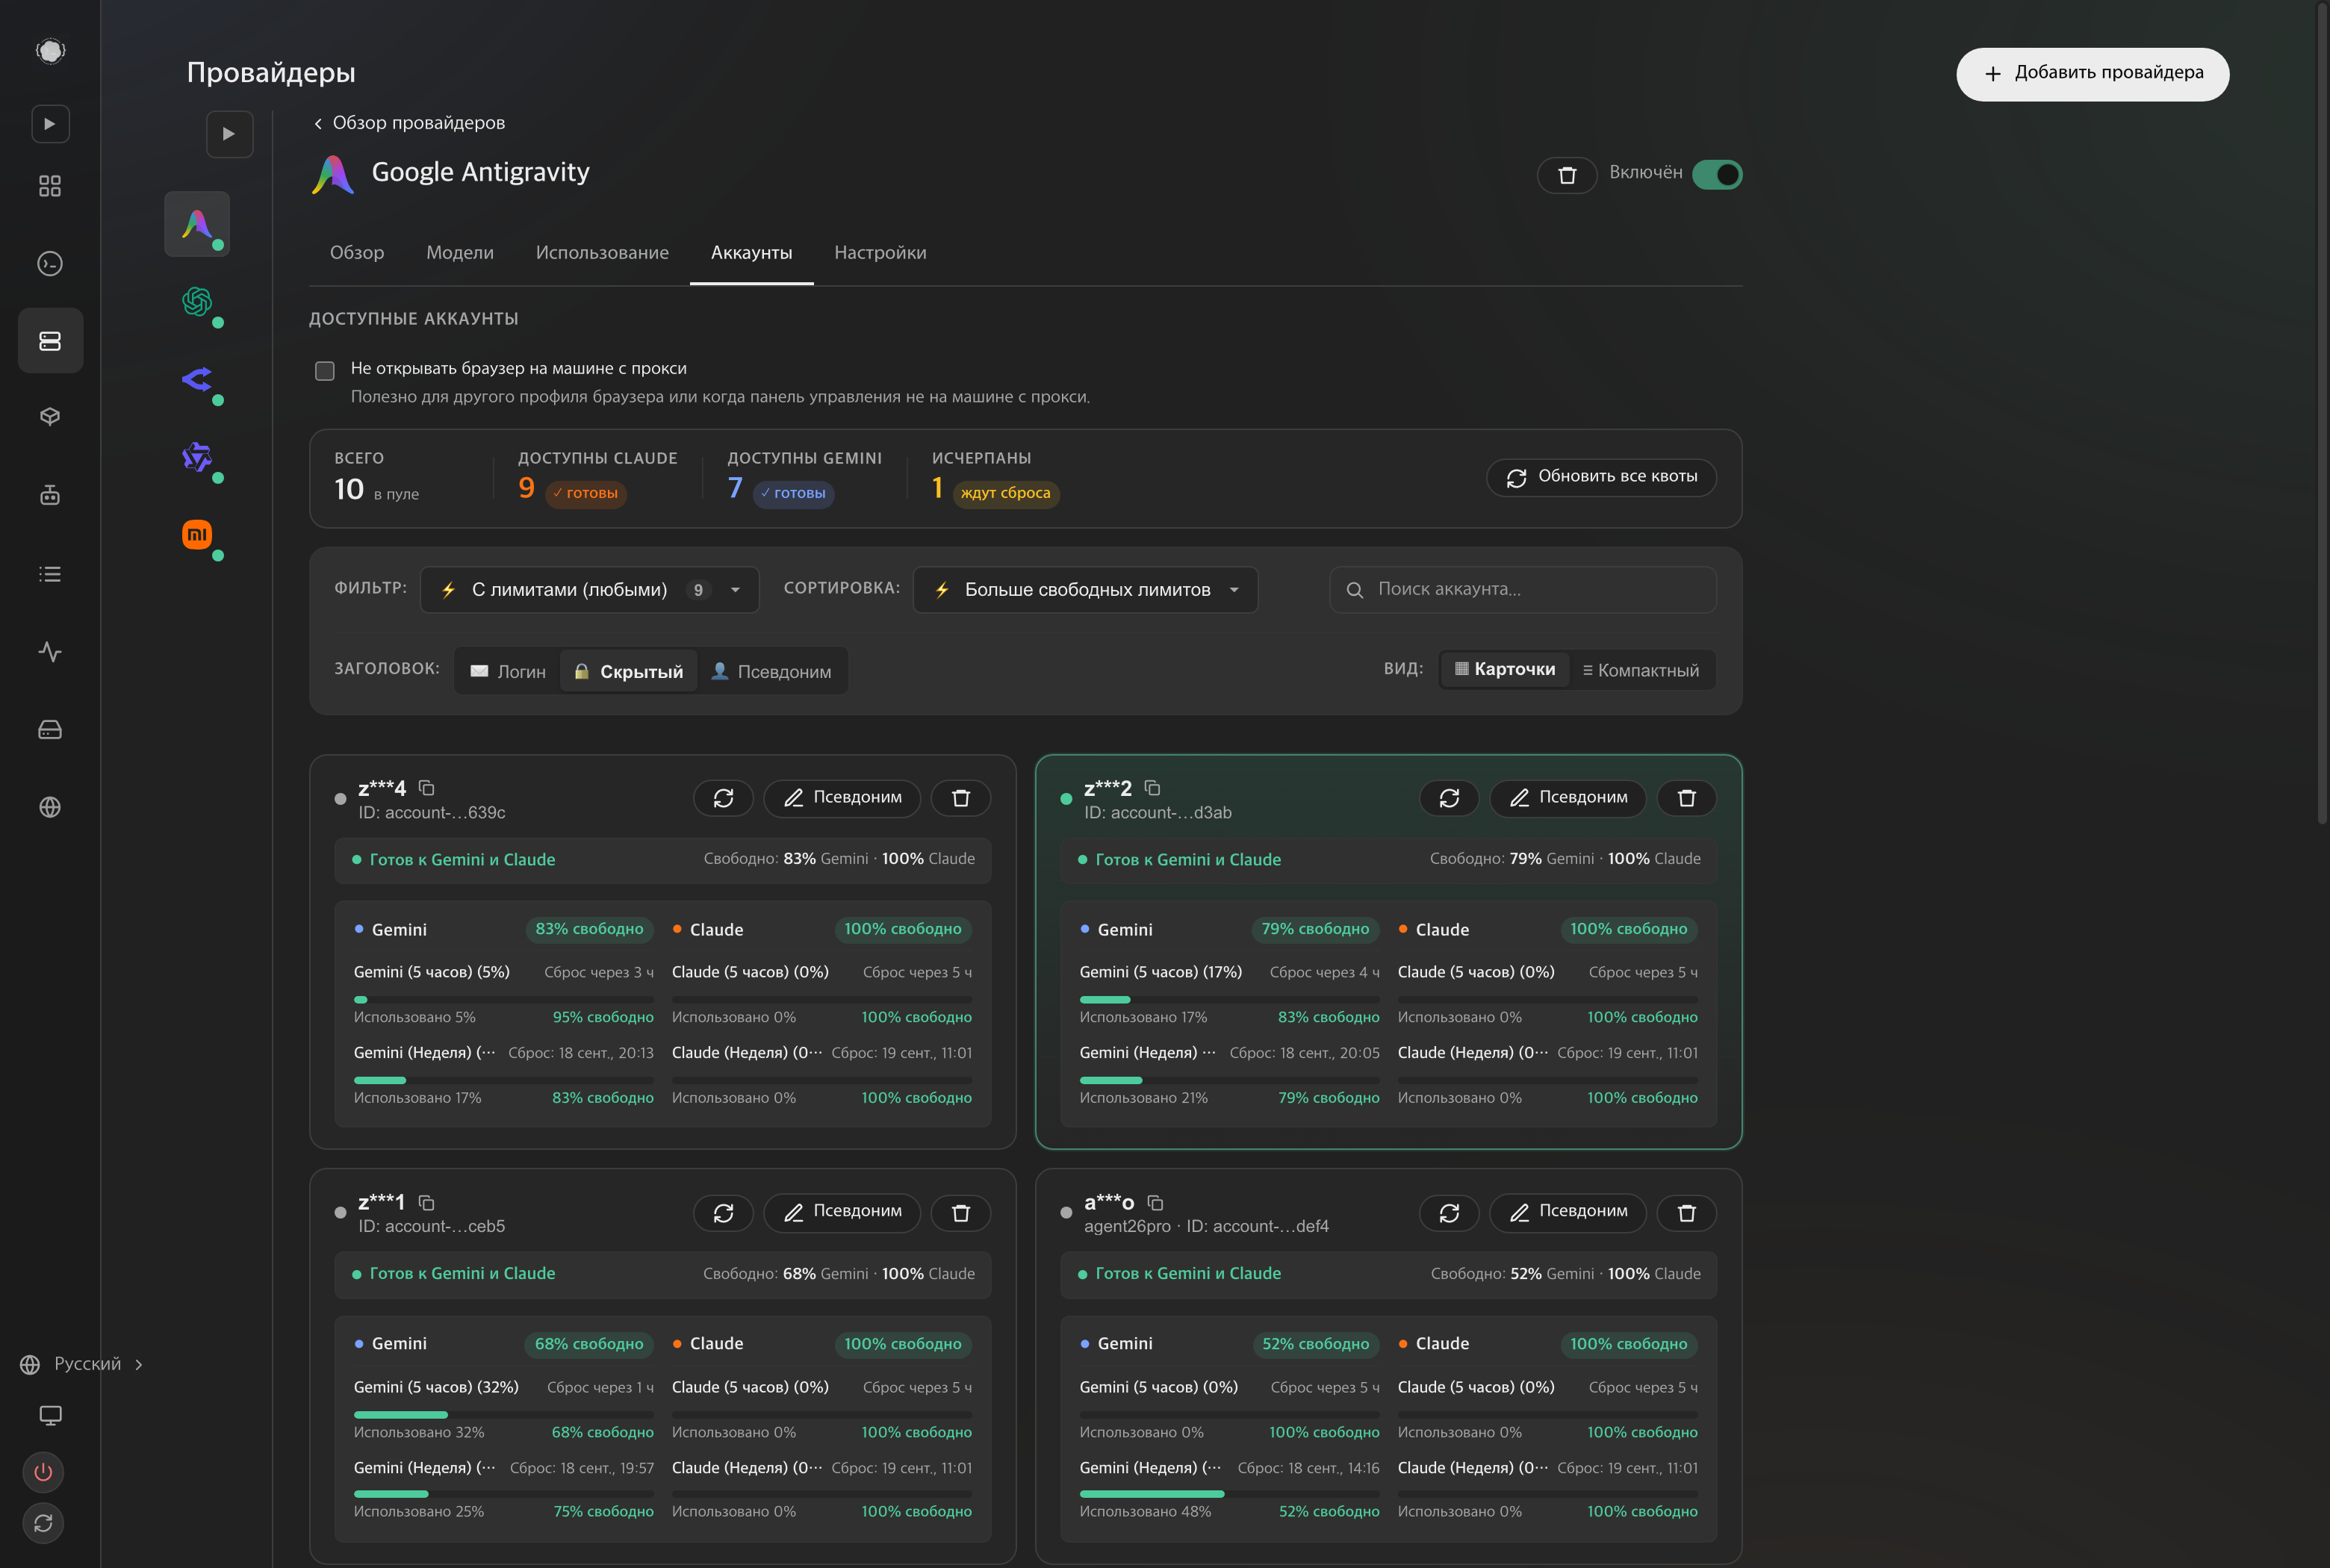Open the activity pulse icon in left rail
This screenshot has width=2330, height=1568.
[x=50, y=652]
